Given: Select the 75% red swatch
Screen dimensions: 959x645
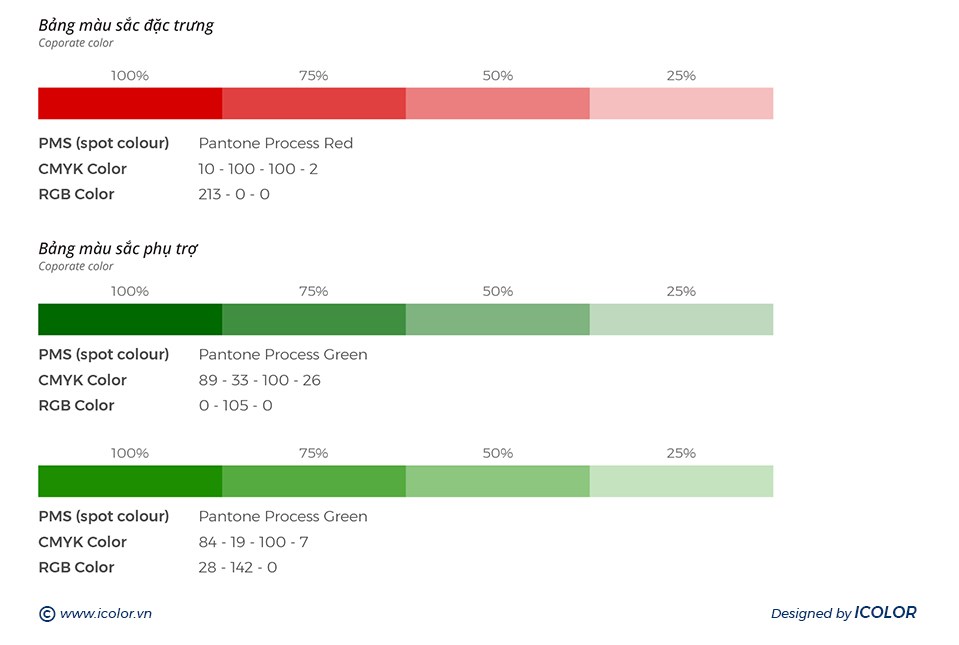Looking at the screenshot, I should (314, 103).
